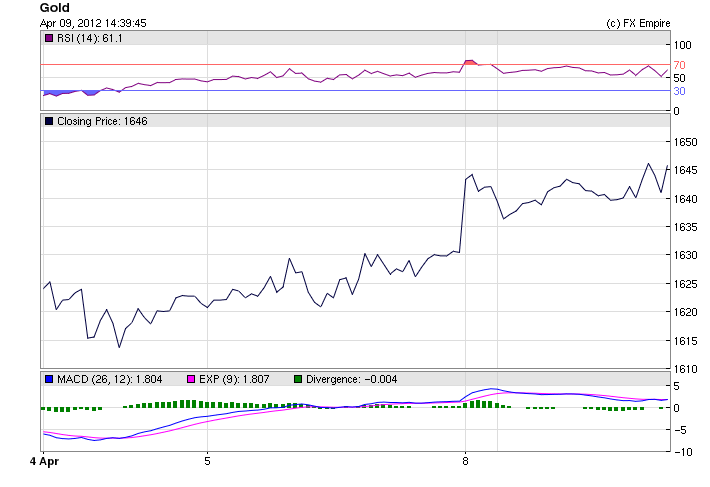Click the dark Closing Price legend swatch

point(49,121)
